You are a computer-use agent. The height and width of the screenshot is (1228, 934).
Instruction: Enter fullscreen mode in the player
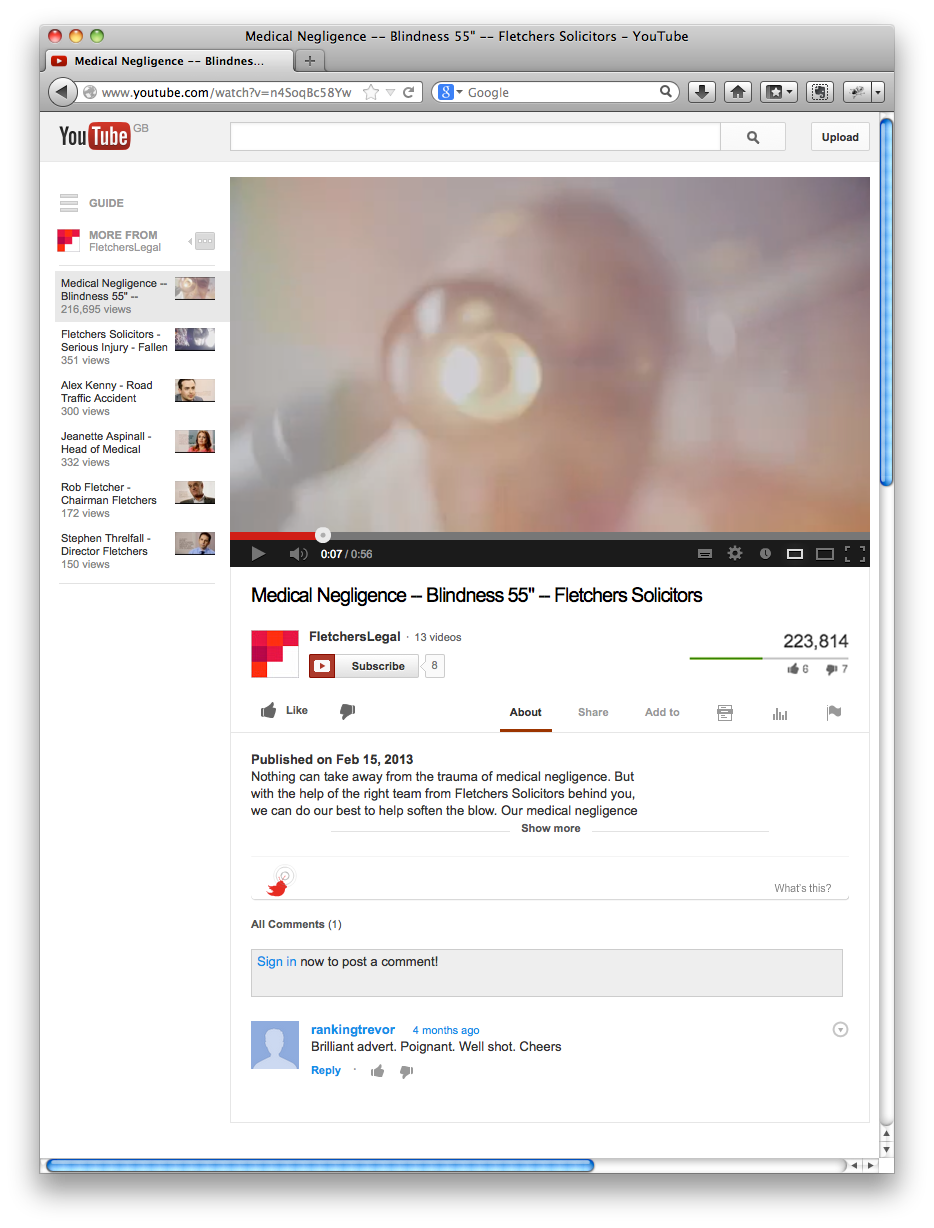click(854, 553)
